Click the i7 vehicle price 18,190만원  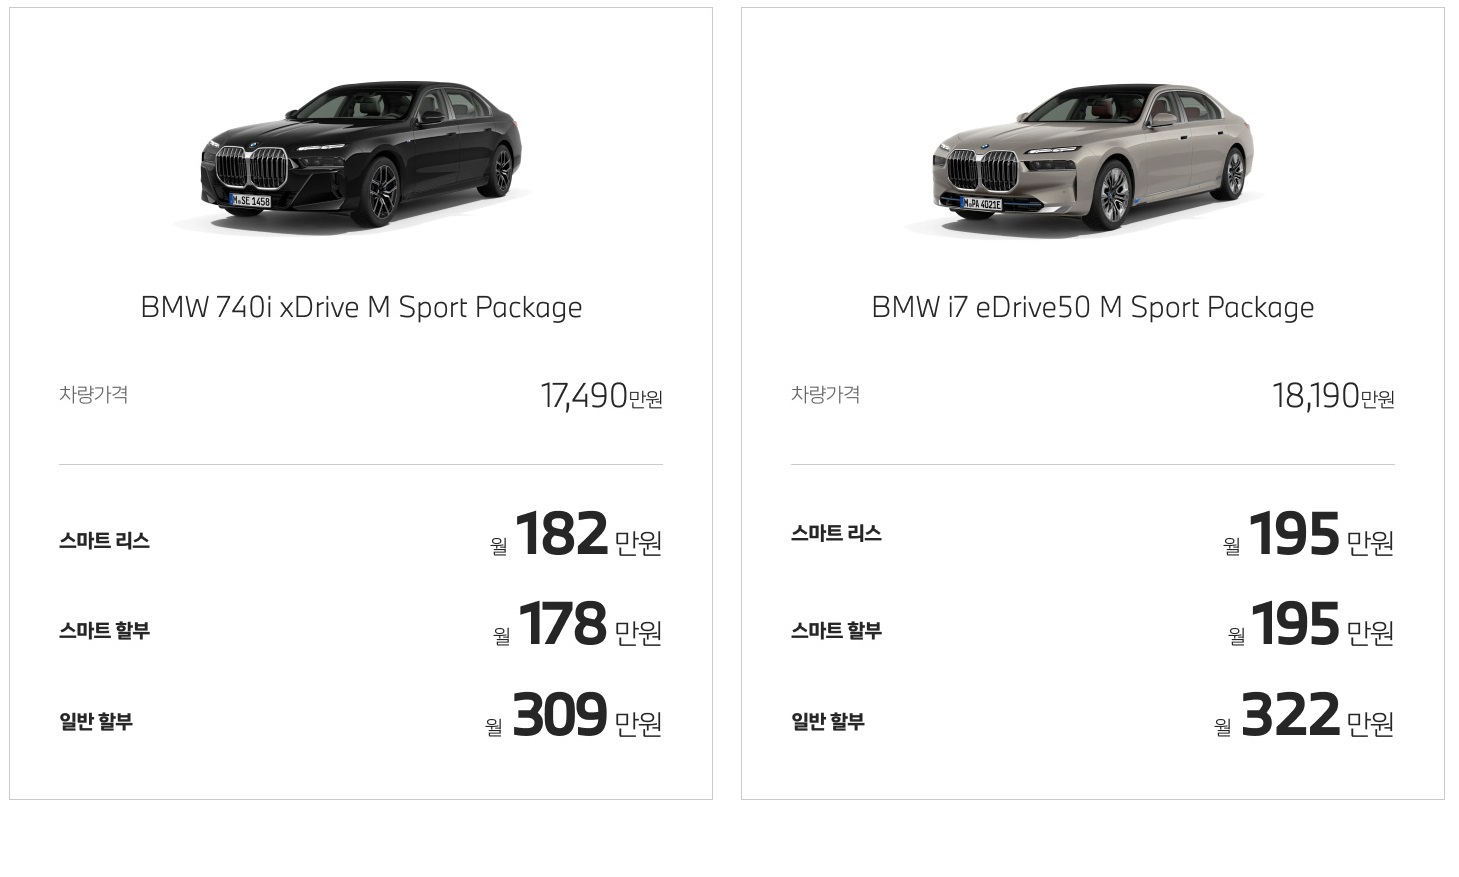pos(1333,396)
